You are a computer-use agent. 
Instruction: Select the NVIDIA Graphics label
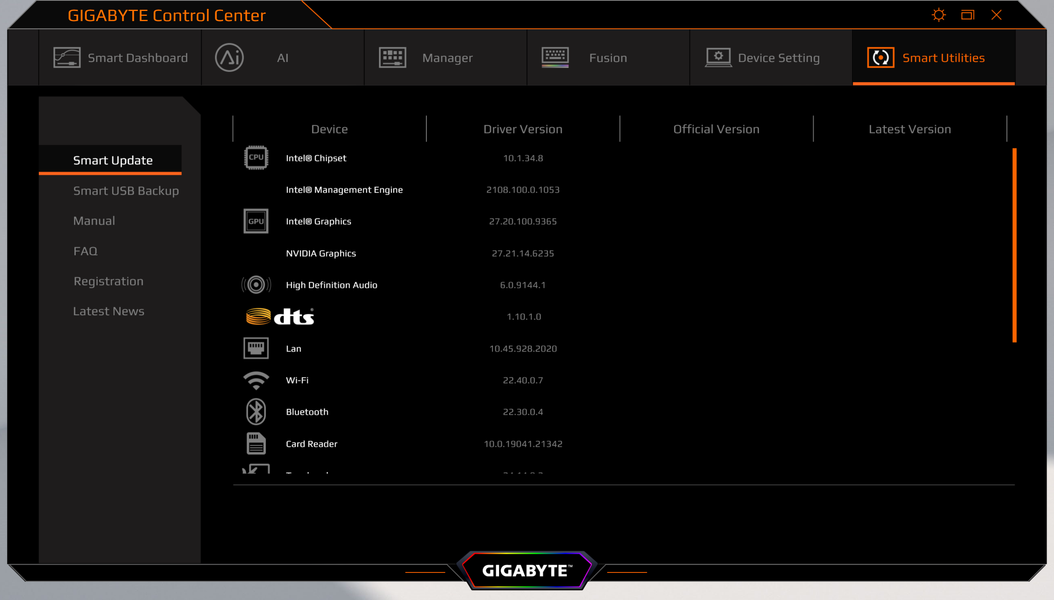tap(321, 253)
